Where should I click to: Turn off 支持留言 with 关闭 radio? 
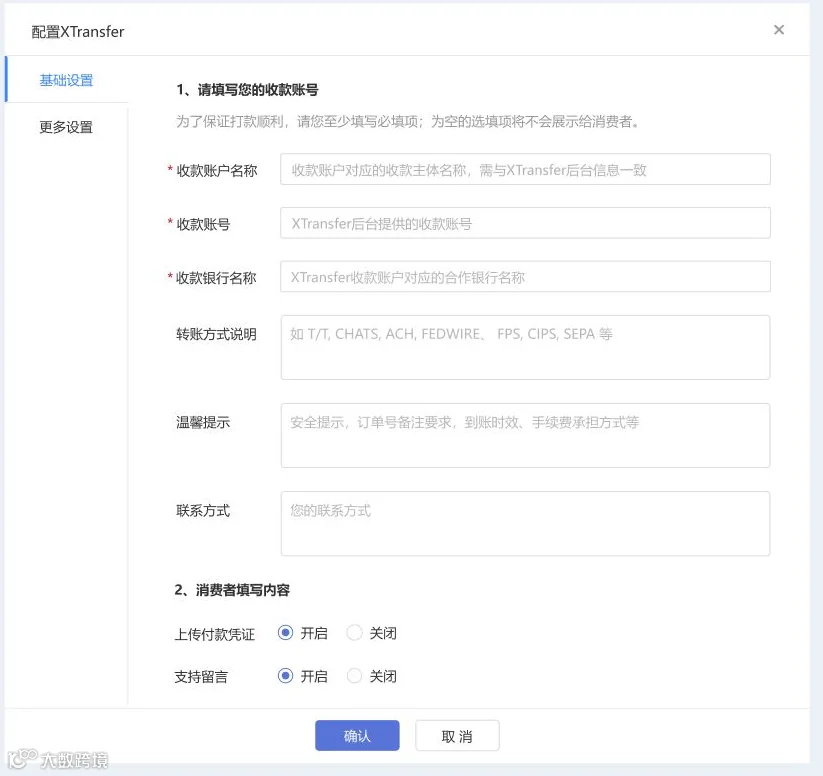coord(354,676)
